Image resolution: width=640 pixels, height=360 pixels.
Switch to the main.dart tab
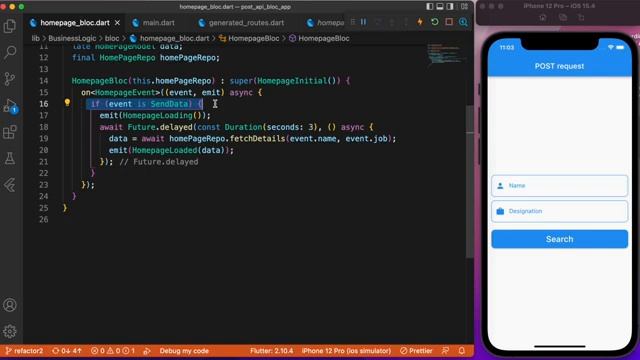tap(158, 23)
